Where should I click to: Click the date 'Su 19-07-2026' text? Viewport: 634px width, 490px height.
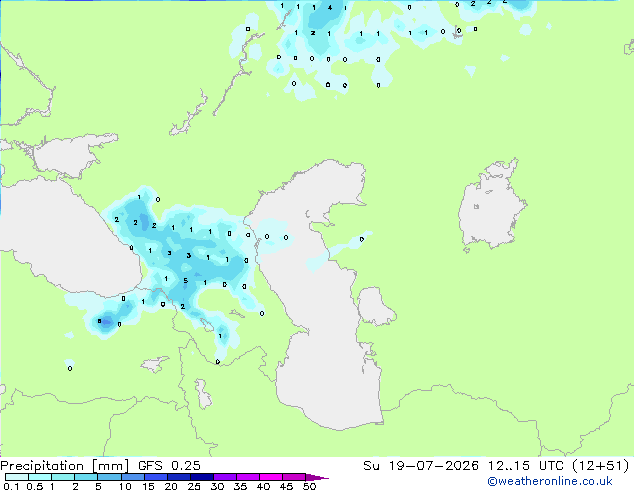tap(421, 465)
